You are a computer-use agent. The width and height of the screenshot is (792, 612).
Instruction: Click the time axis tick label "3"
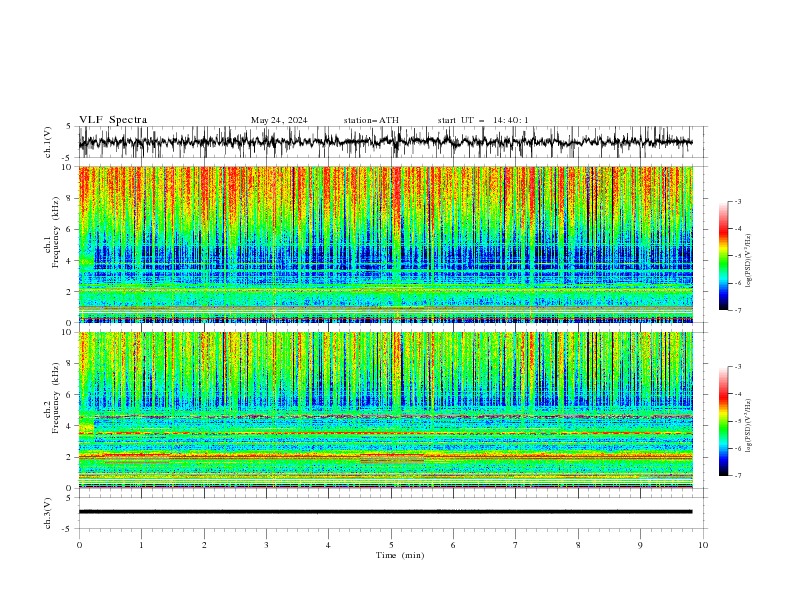pyautogui.click(x=266, y=545)
